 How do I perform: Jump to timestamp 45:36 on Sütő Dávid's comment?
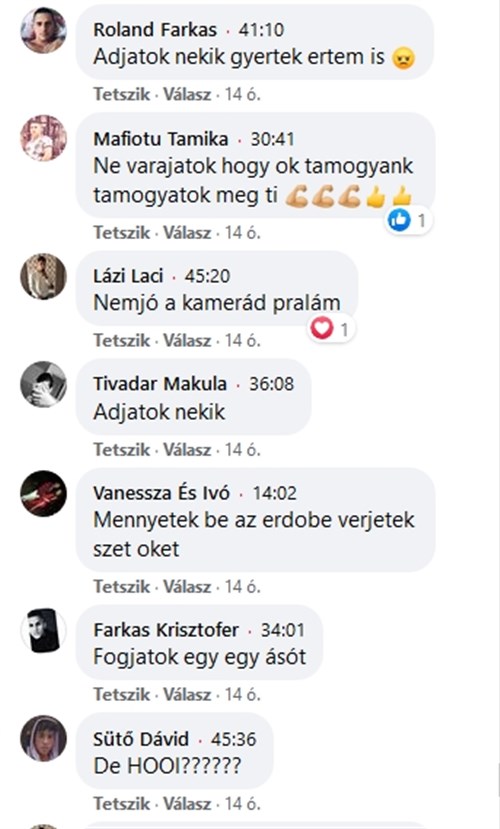(234, 739)
